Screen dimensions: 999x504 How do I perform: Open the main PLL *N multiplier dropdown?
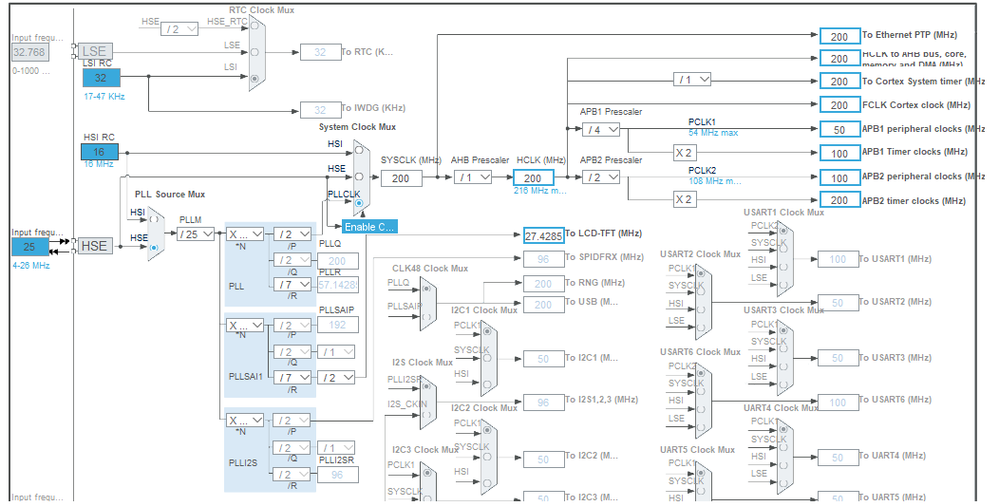[245, 234]
